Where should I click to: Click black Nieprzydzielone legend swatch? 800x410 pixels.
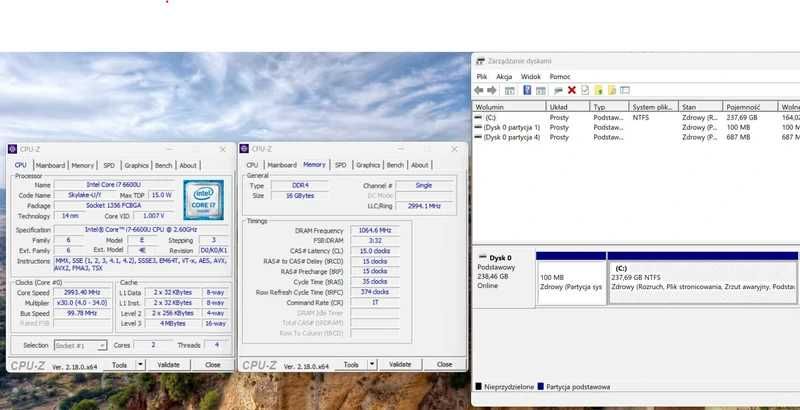(479, 387)
